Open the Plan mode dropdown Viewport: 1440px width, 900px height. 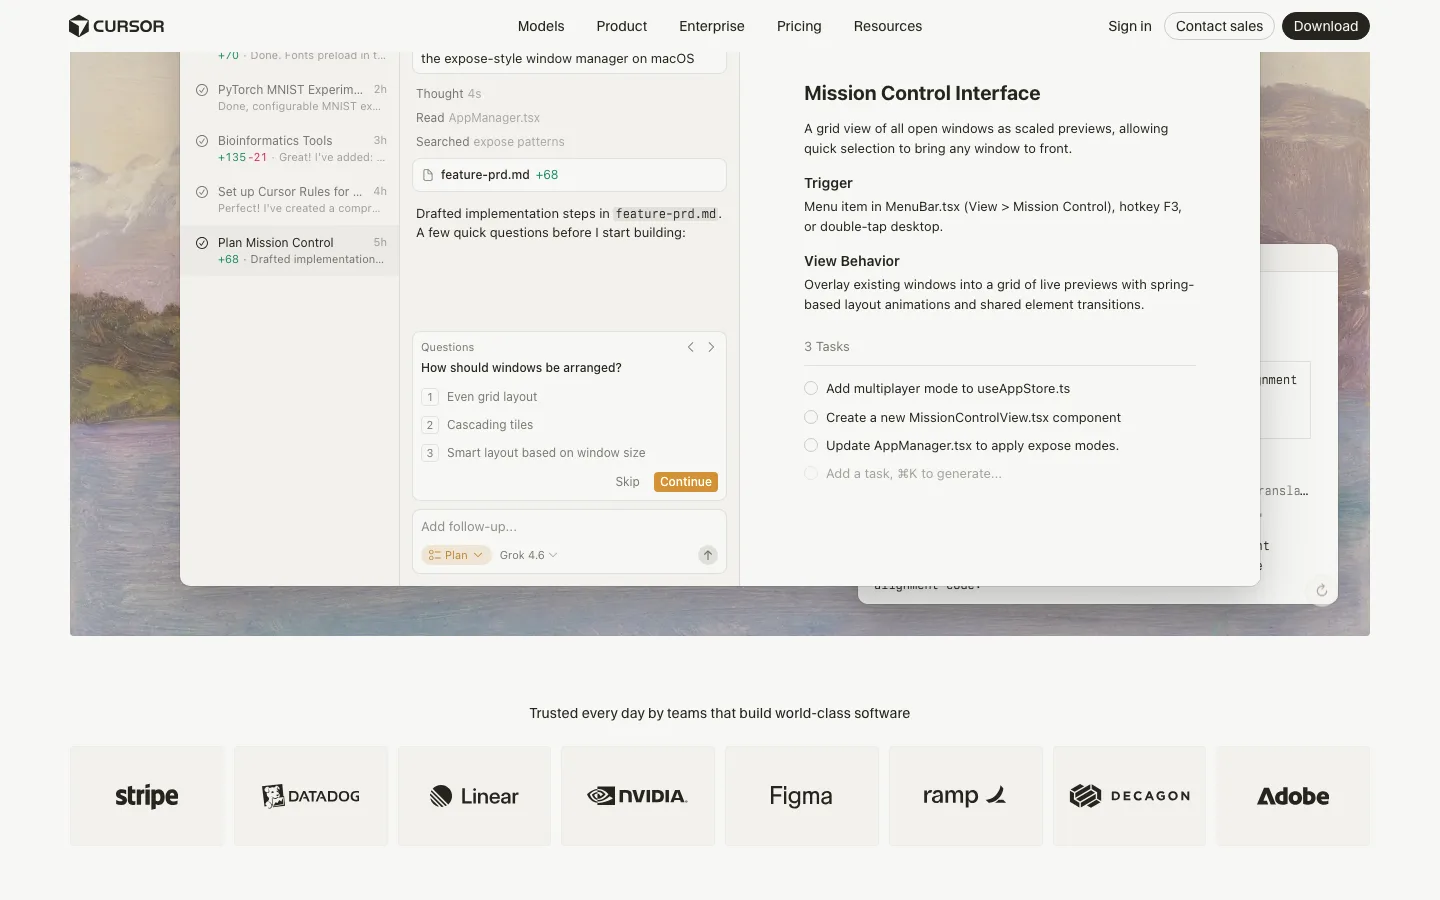456,555
